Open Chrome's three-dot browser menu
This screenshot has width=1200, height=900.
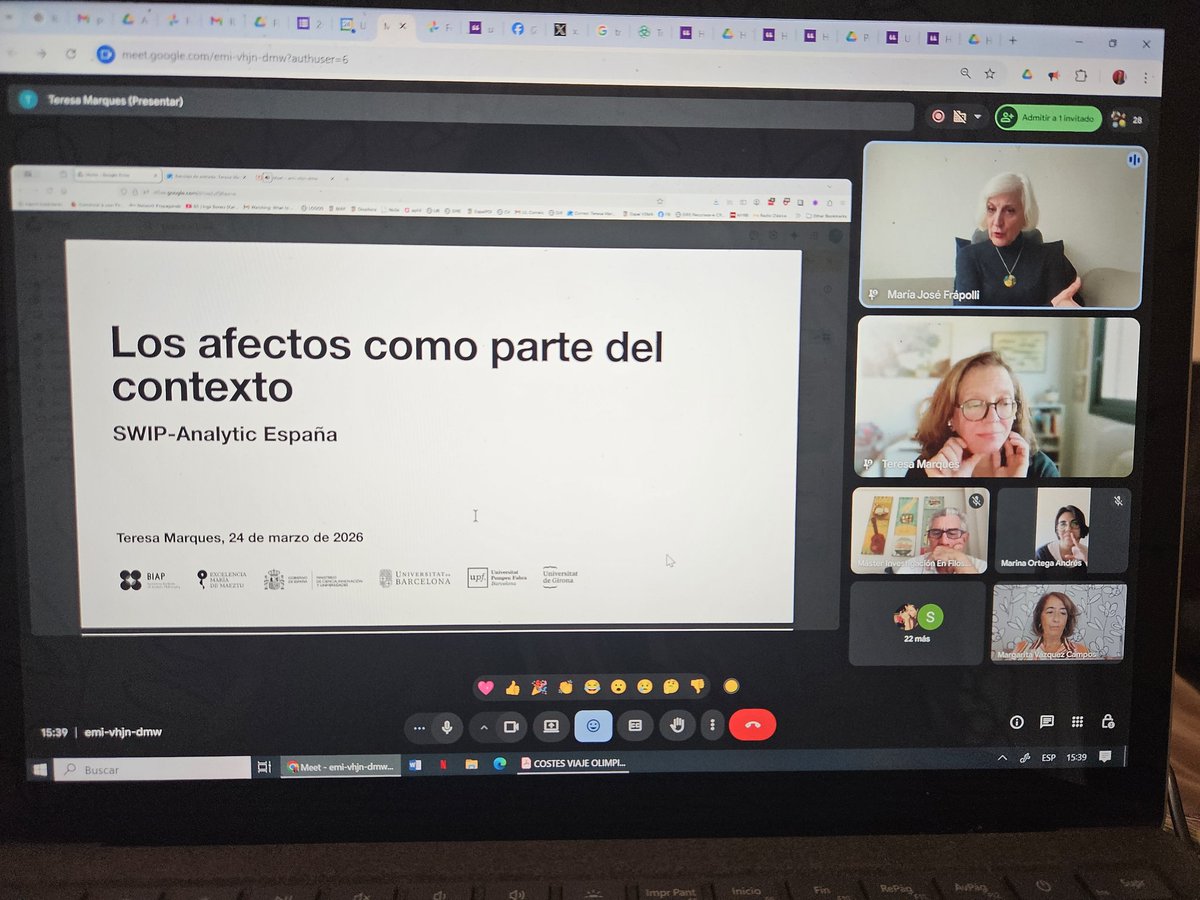1146,77
